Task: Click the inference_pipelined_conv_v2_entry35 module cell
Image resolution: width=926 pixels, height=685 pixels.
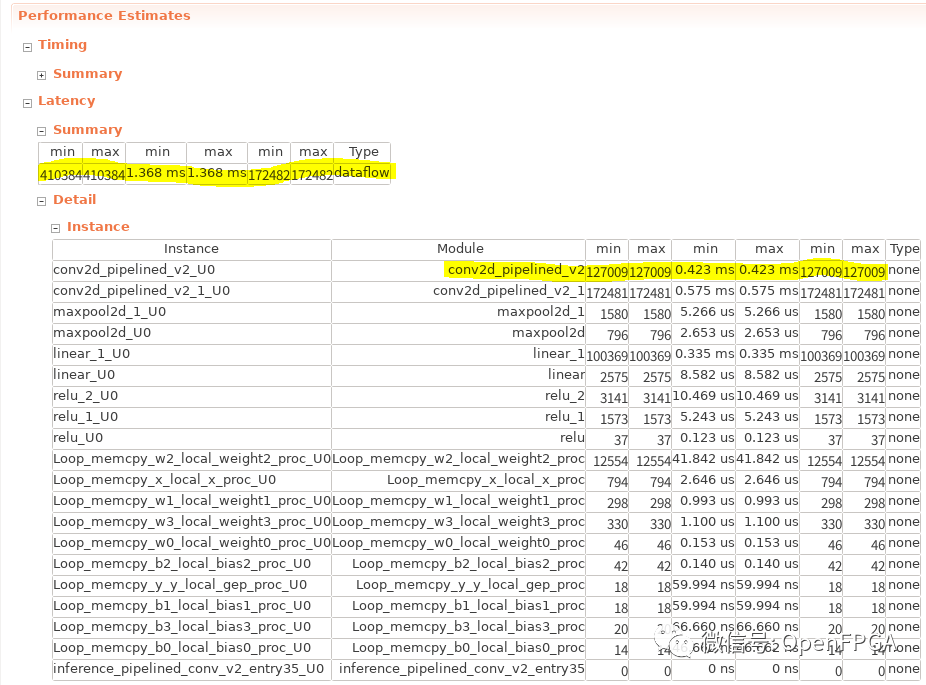Action: tap(459, 669)
